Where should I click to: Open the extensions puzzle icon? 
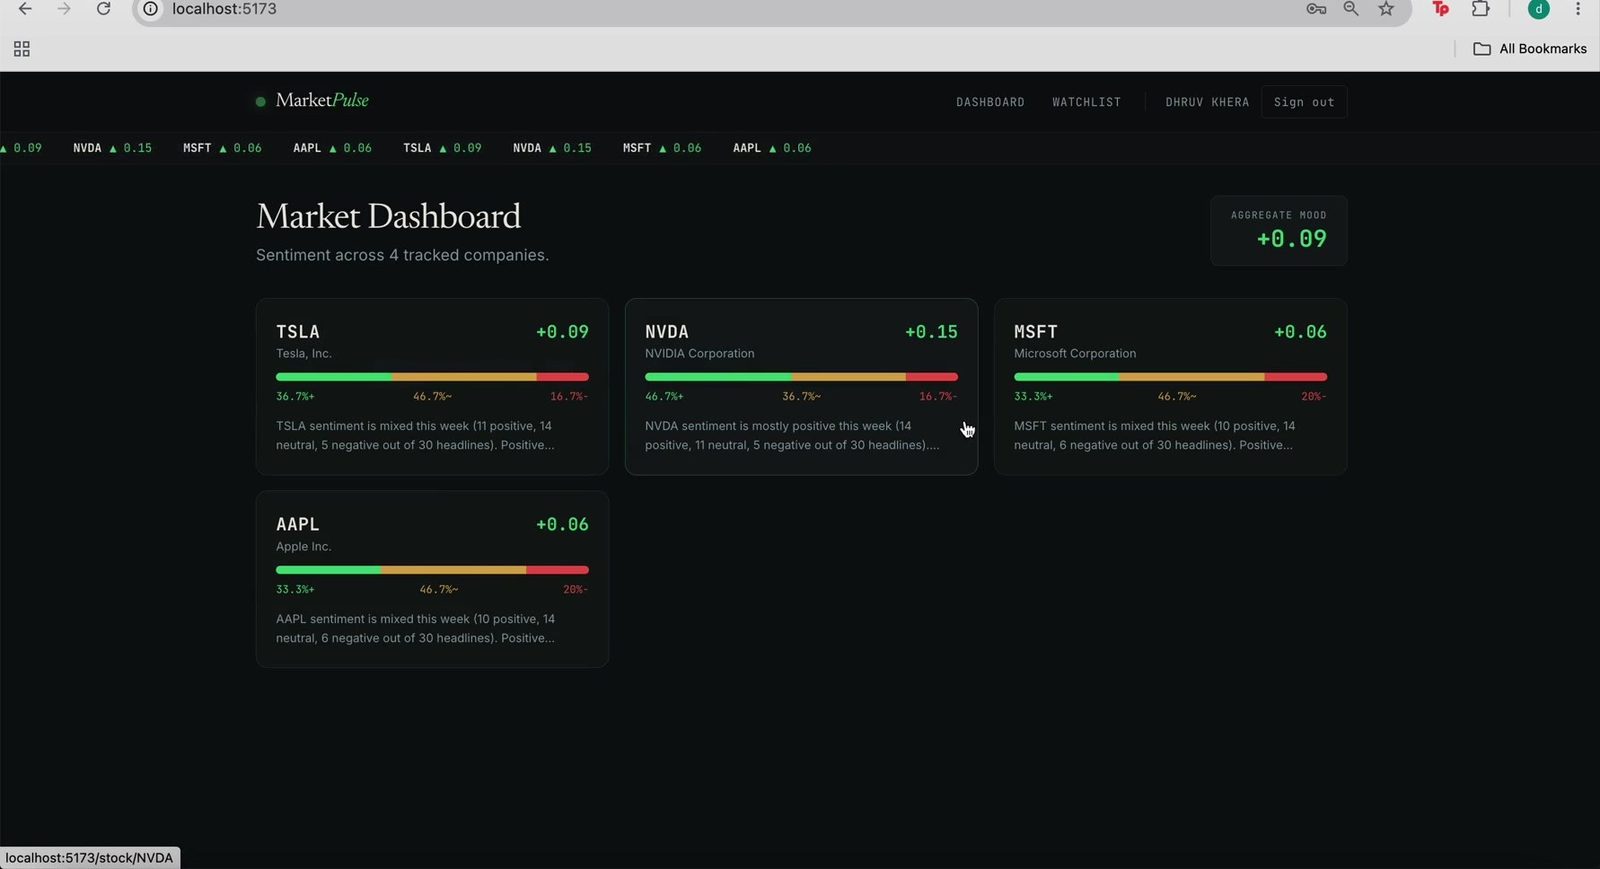[x=1481, y=9]
